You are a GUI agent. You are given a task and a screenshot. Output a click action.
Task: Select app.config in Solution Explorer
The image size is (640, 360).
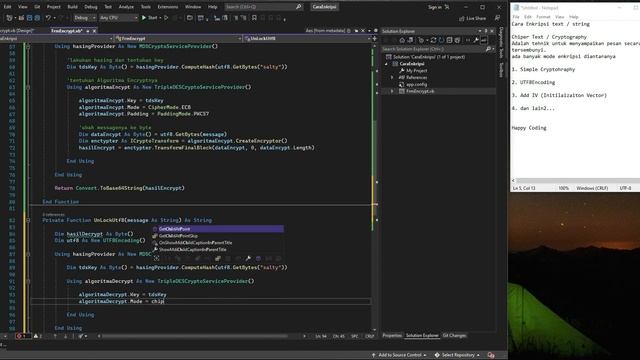tap(416, 84)
